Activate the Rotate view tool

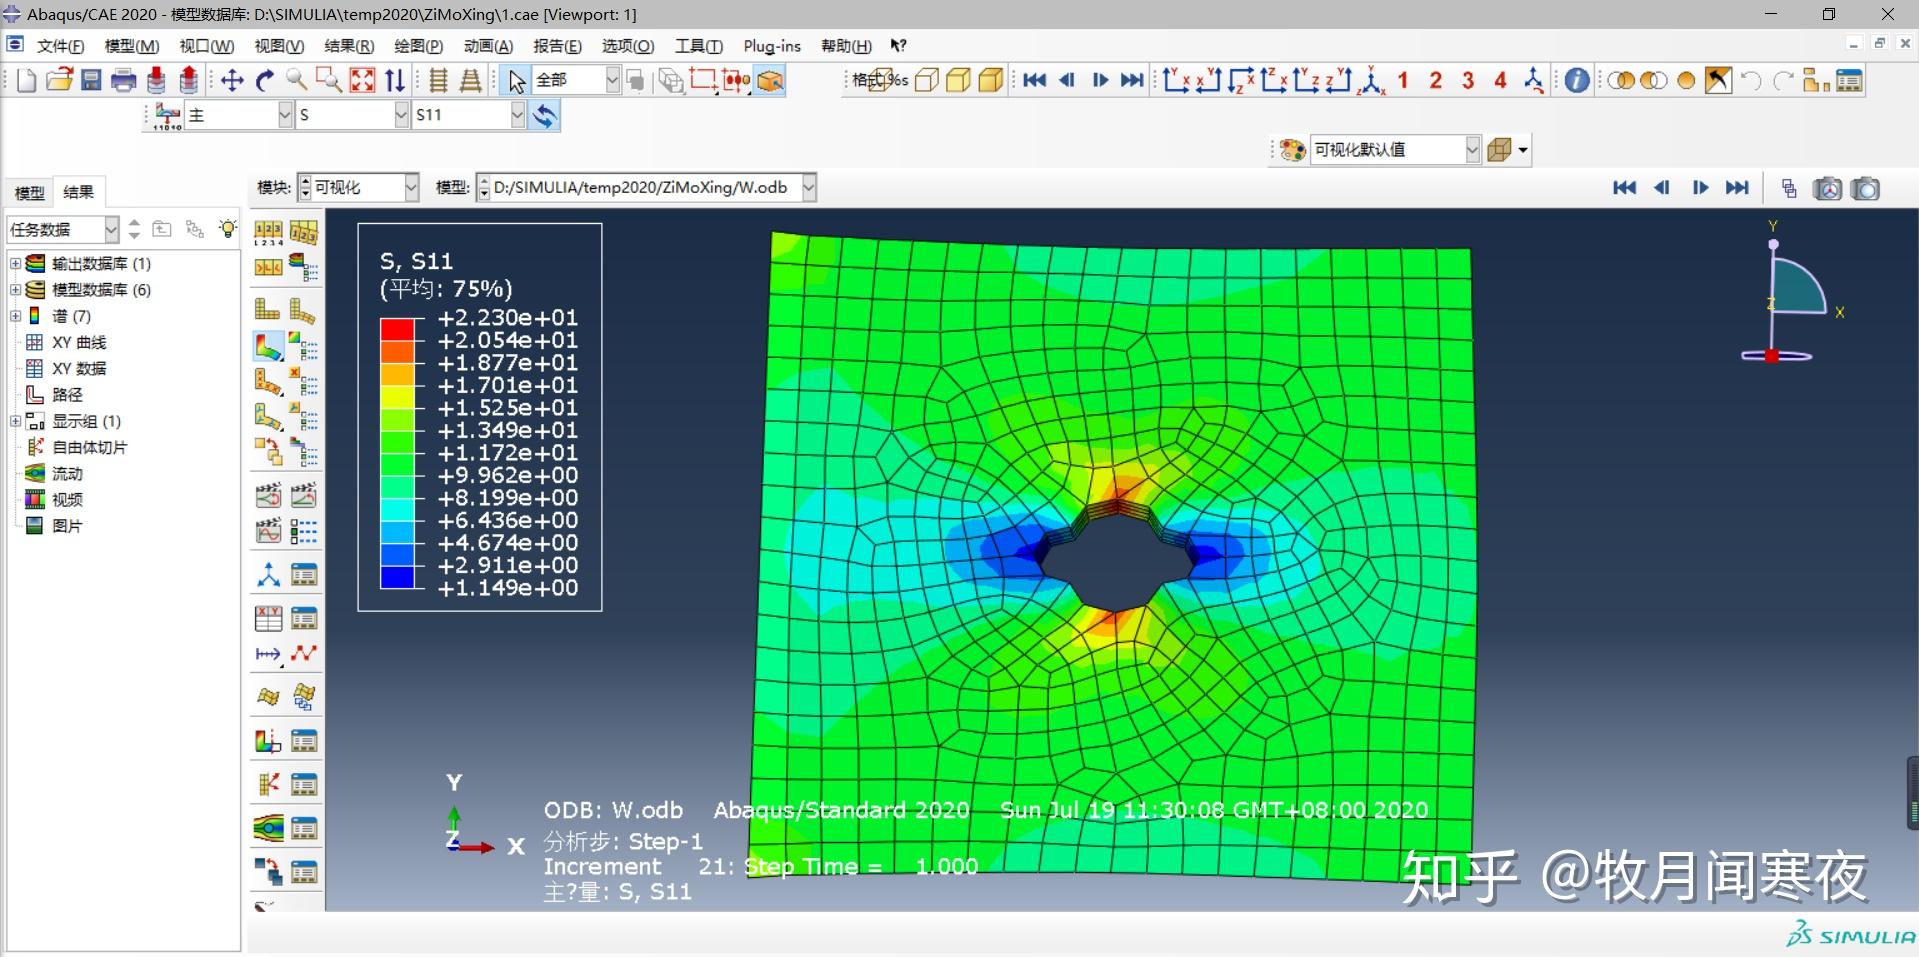[x=264, y=80]
